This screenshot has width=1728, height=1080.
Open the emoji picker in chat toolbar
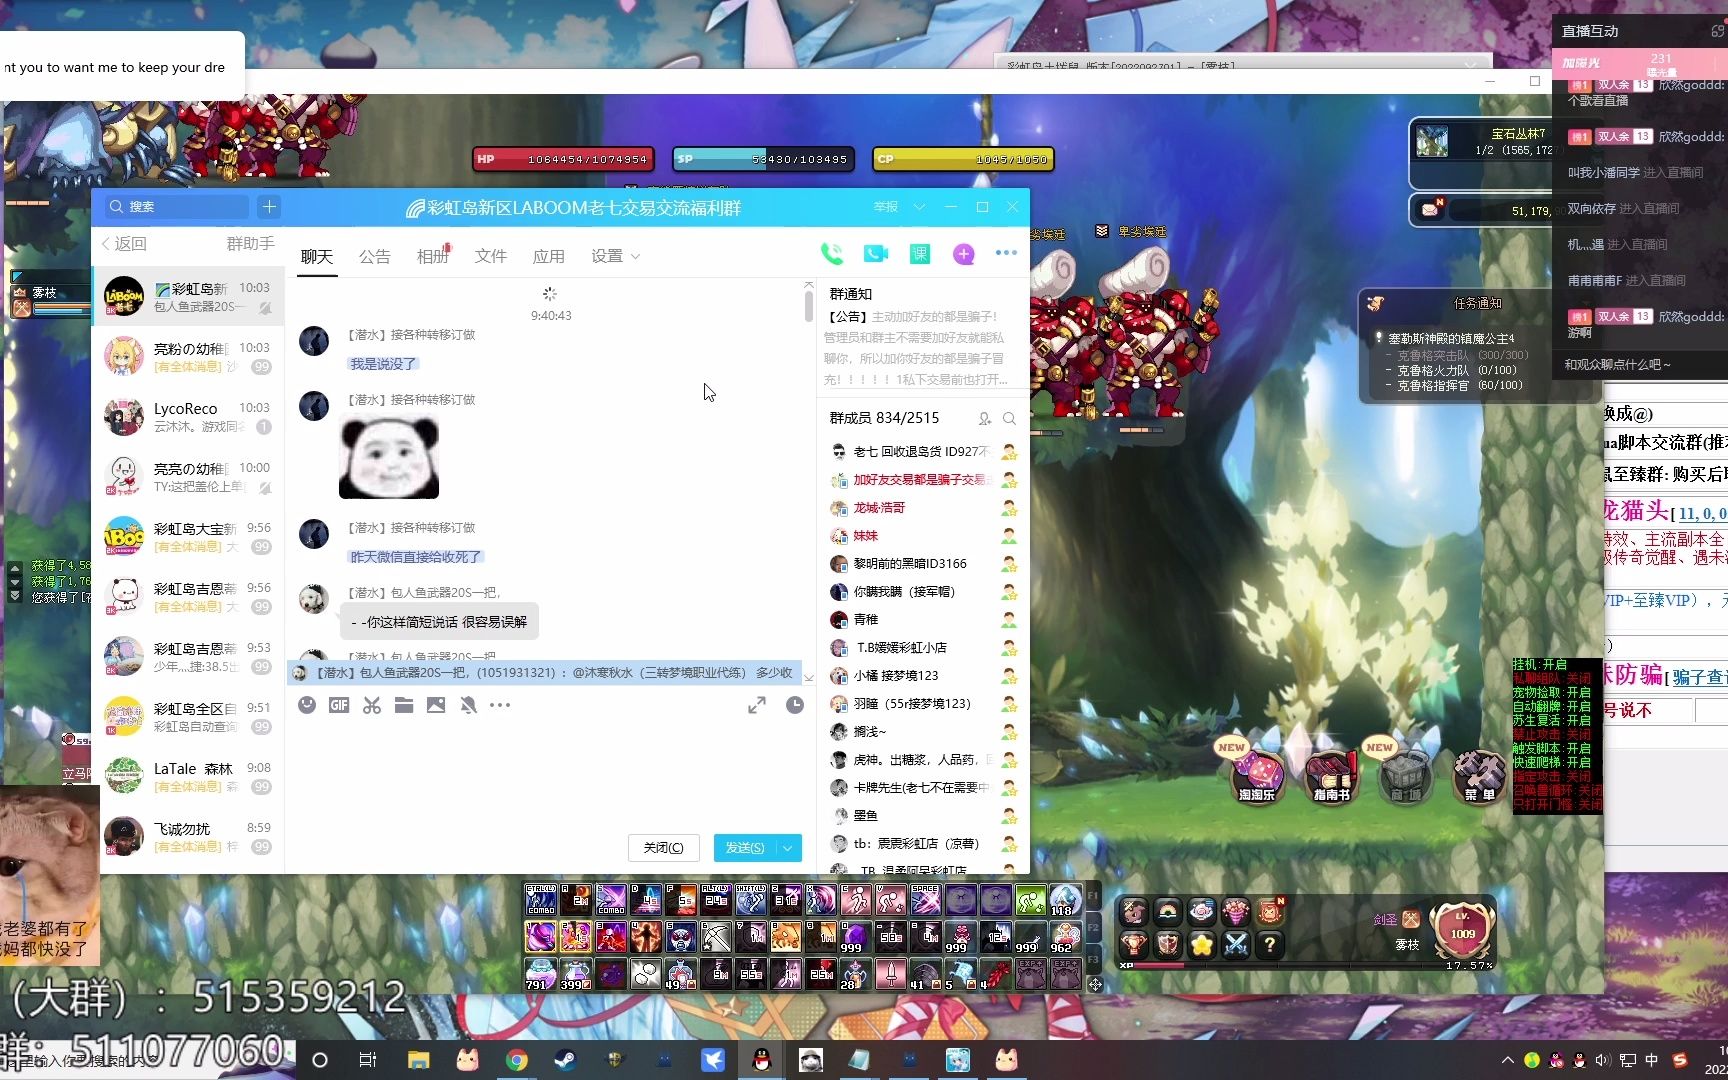(x=307, y=705)
